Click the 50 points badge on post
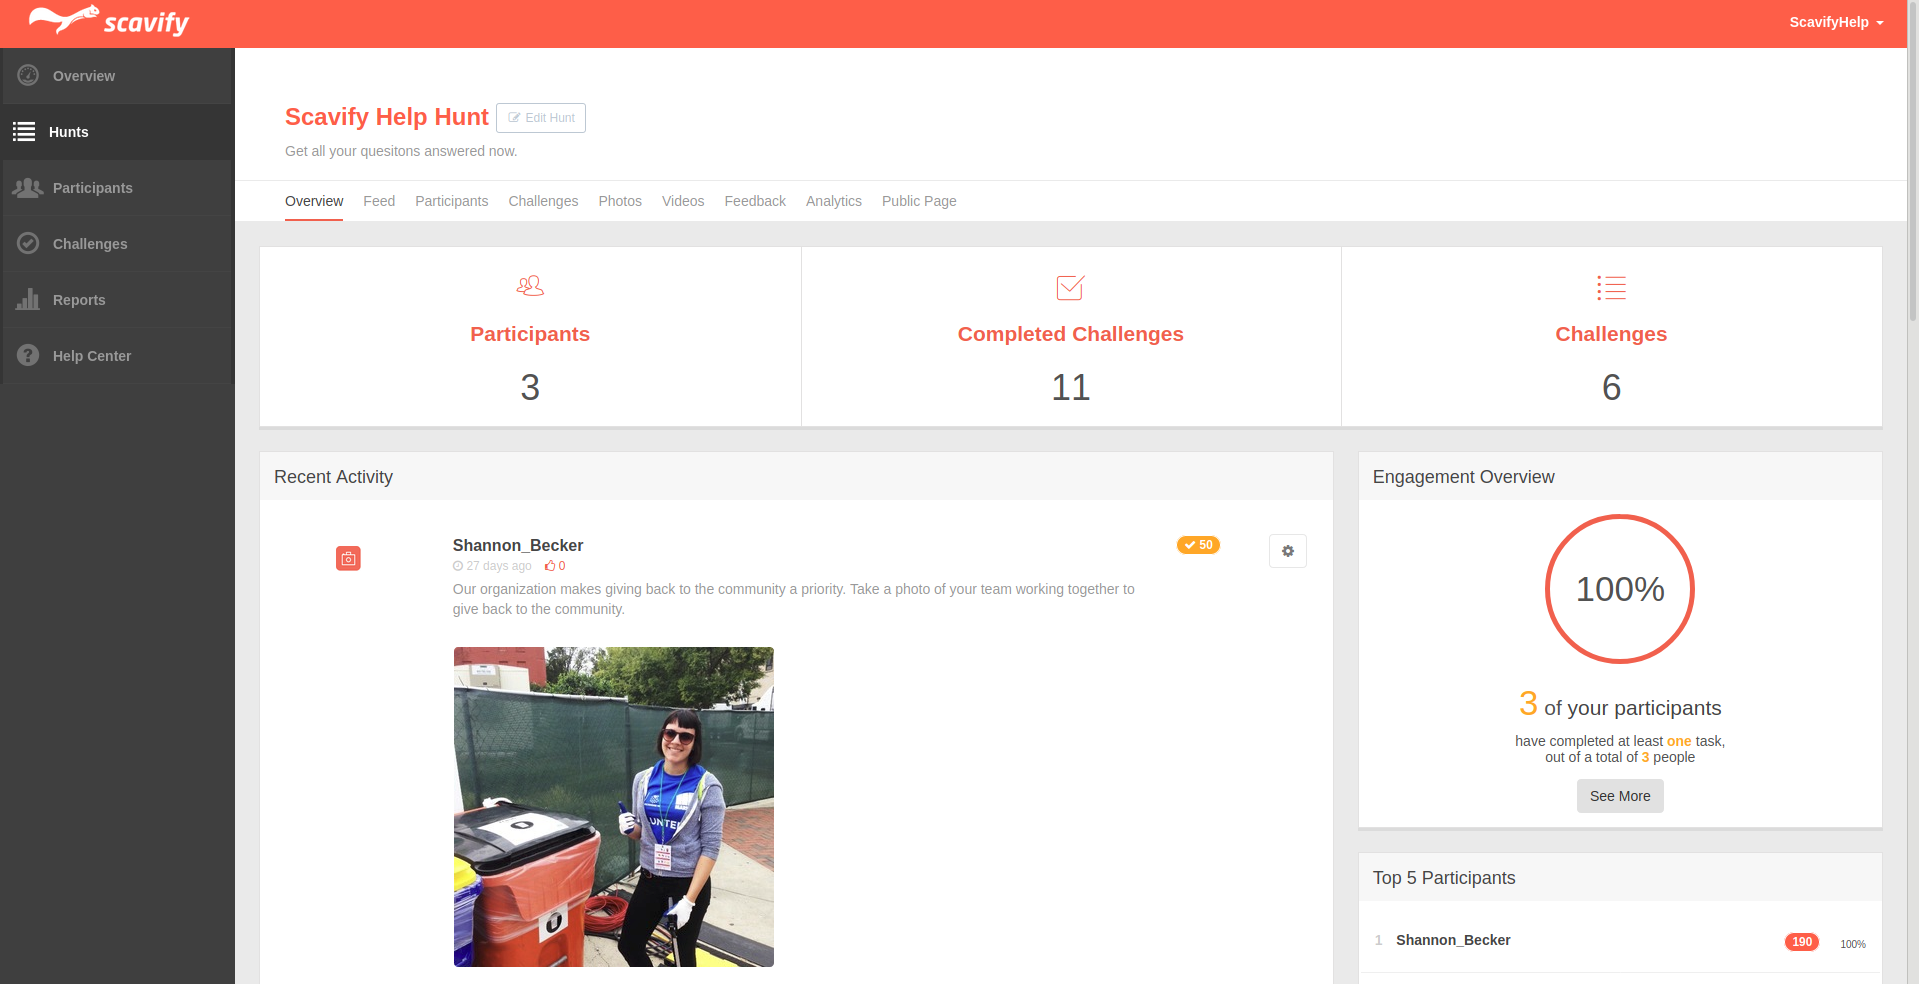 point(1198,545)
